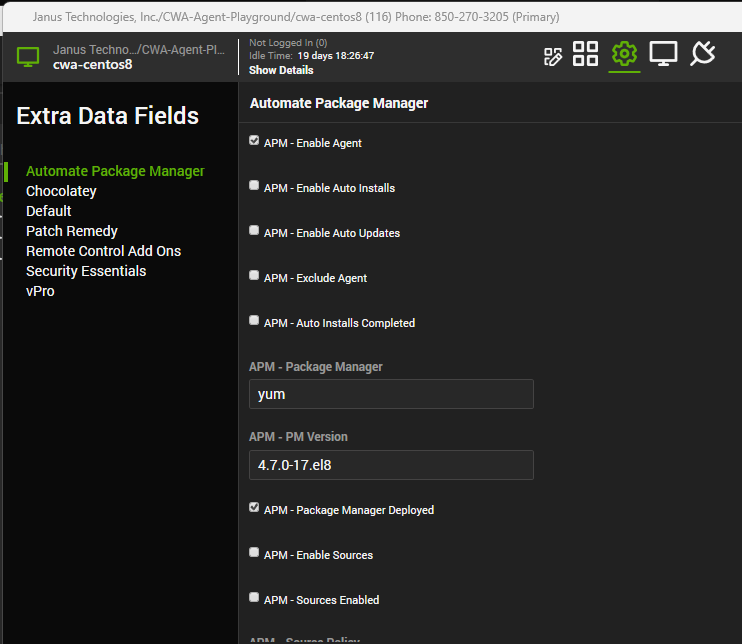Uncheck APM - Enable Agent checkbox
This screenshot has width=742, height=644.
coord(254,141)
